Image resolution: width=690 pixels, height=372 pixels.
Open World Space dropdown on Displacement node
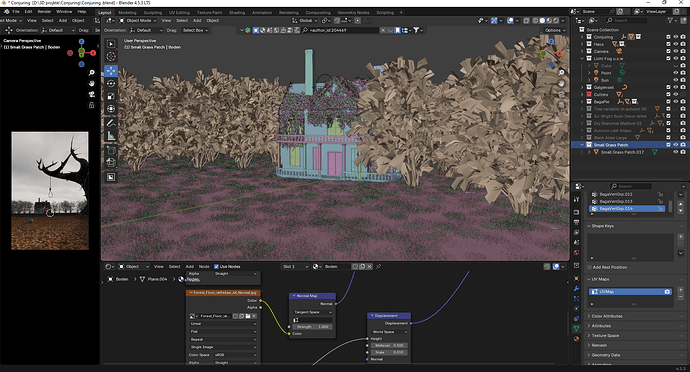(x=389, y=331)
